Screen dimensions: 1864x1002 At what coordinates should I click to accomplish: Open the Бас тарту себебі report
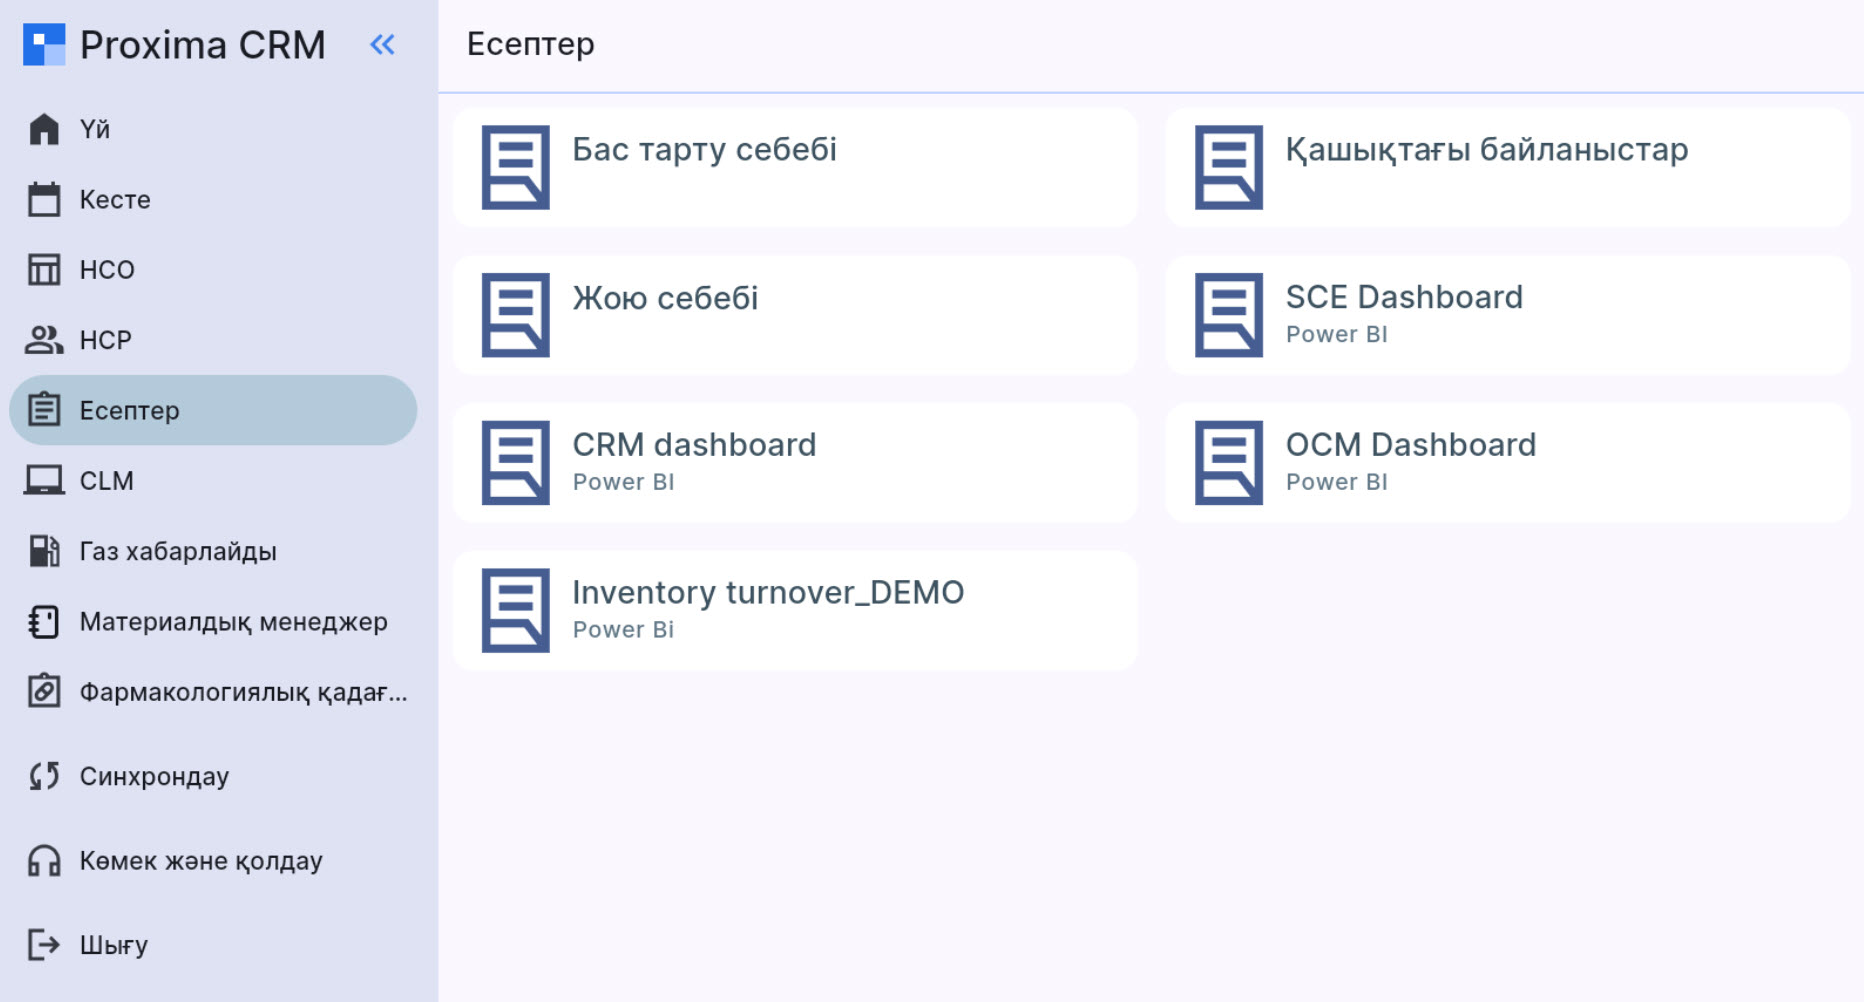coord(795,167)
